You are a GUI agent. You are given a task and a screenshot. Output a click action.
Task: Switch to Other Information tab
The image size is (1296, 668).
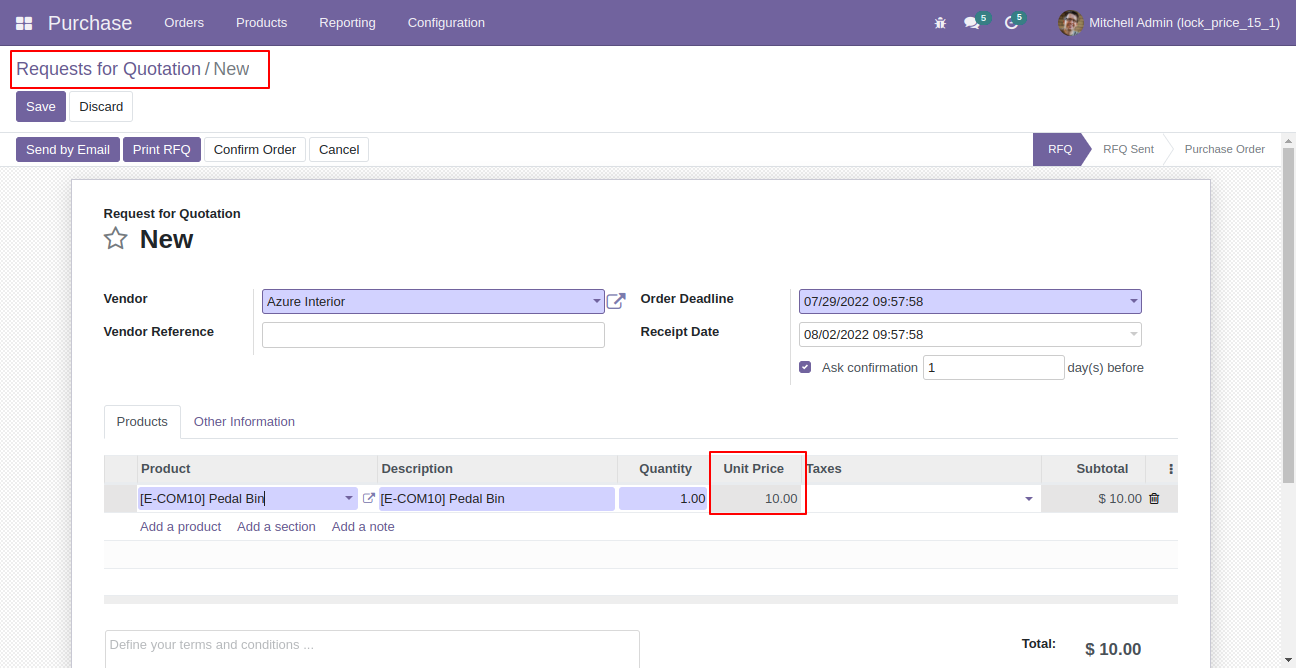(244, 422)
